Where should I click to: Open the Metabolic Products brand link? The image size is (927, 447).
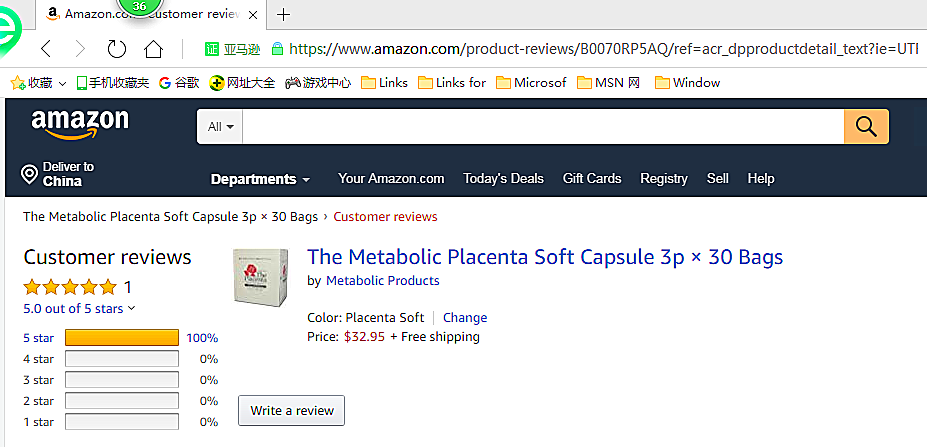pos(382,281)
